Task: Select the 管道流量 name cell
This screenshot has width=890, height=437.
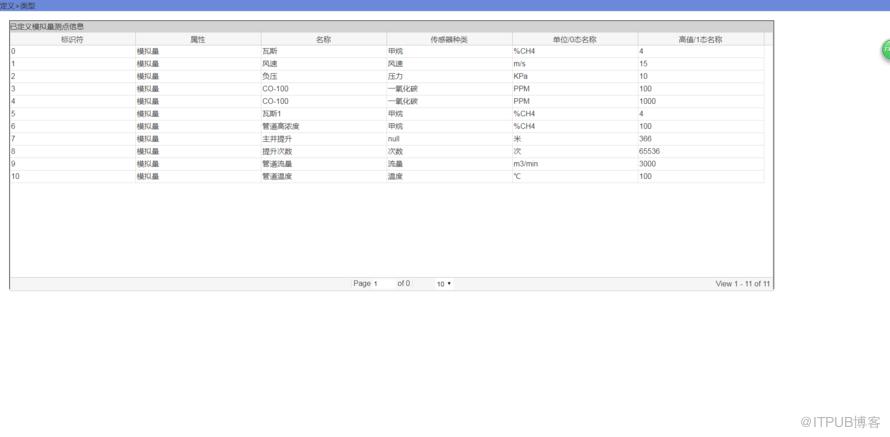Action: tap(324, 163)
